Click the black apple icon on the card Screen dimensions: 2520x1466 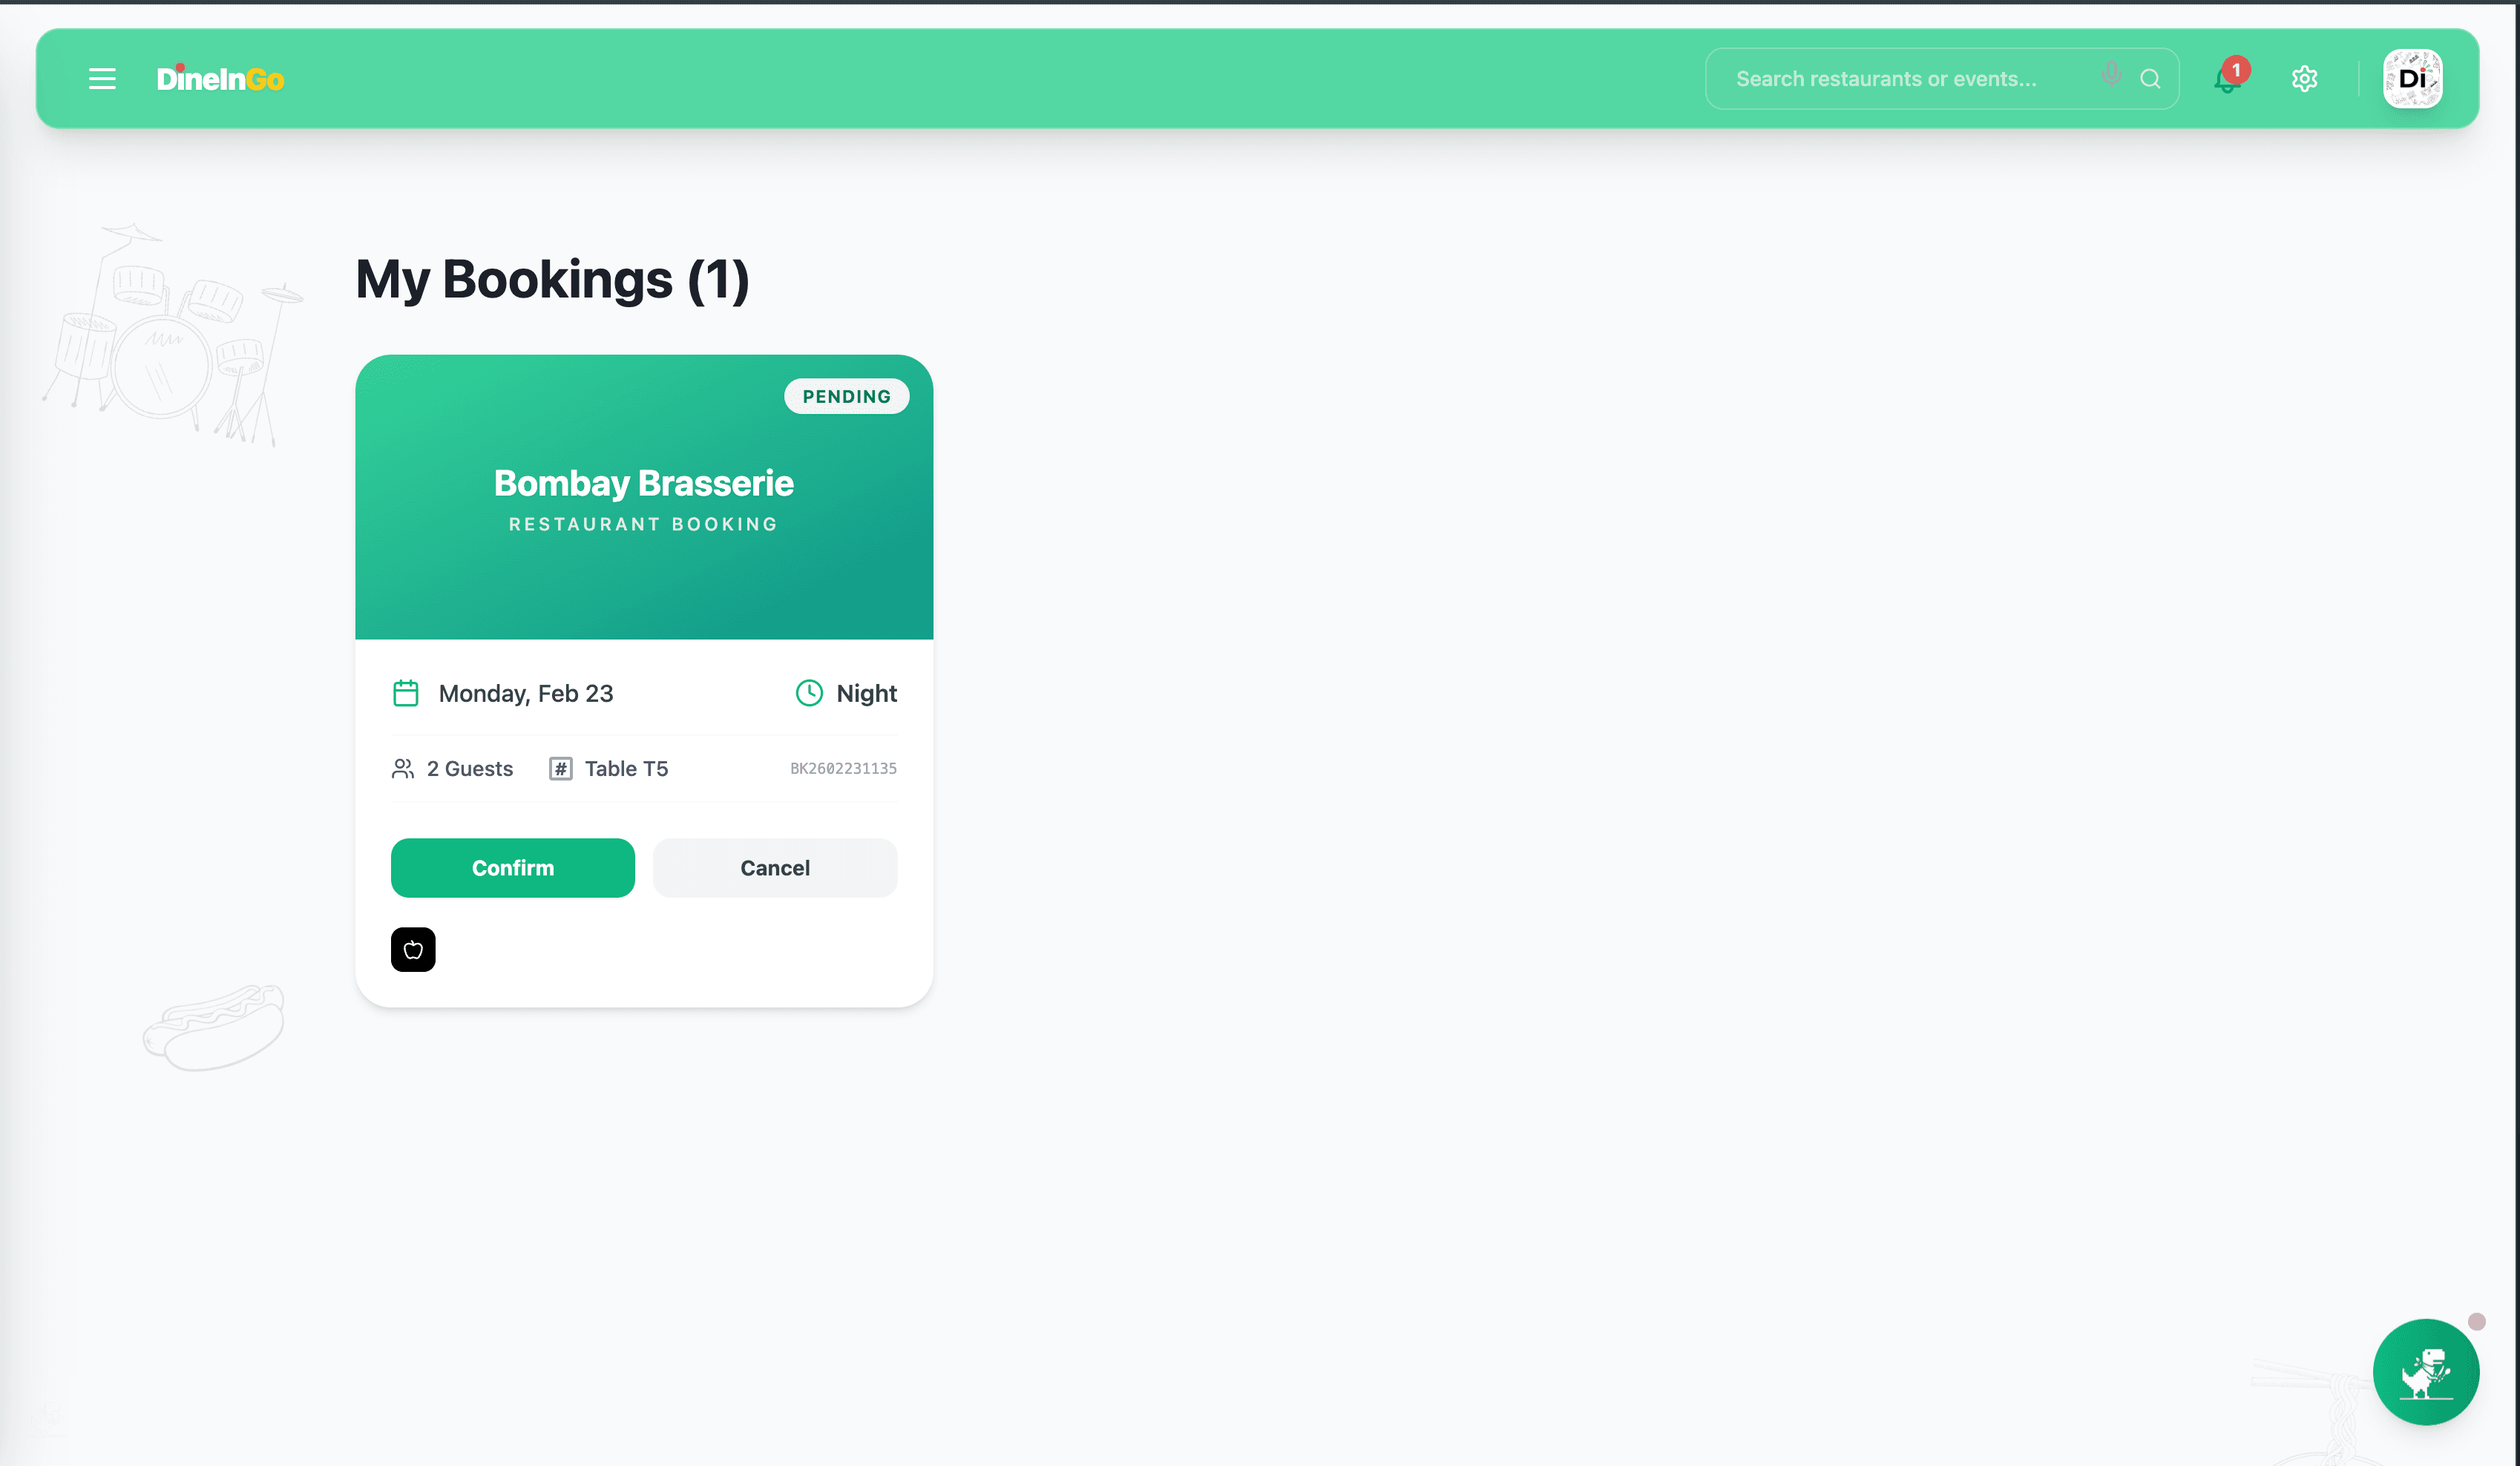point(412,949)
